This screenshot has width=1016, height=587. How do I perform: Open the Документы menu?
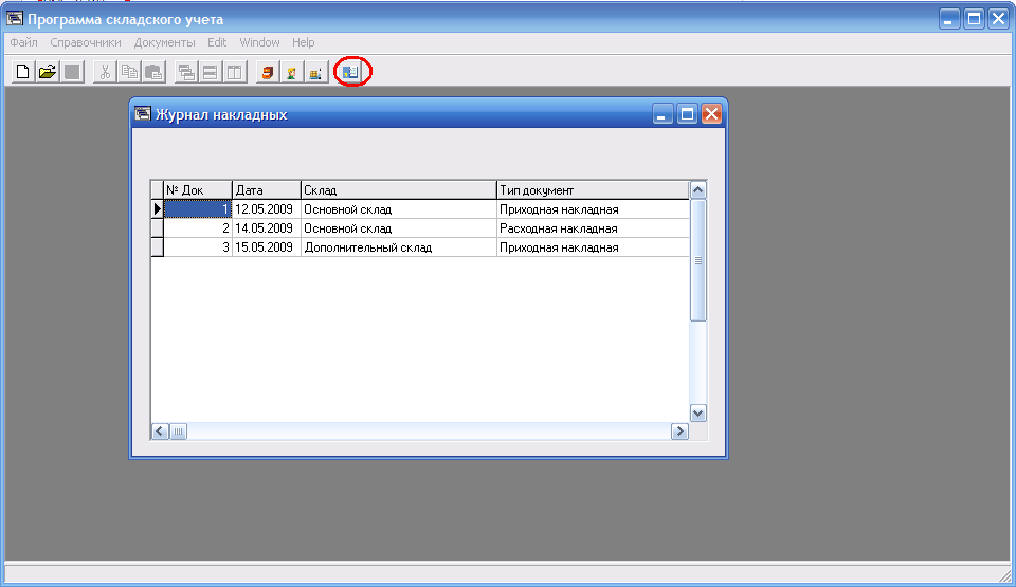pos(165,43)
